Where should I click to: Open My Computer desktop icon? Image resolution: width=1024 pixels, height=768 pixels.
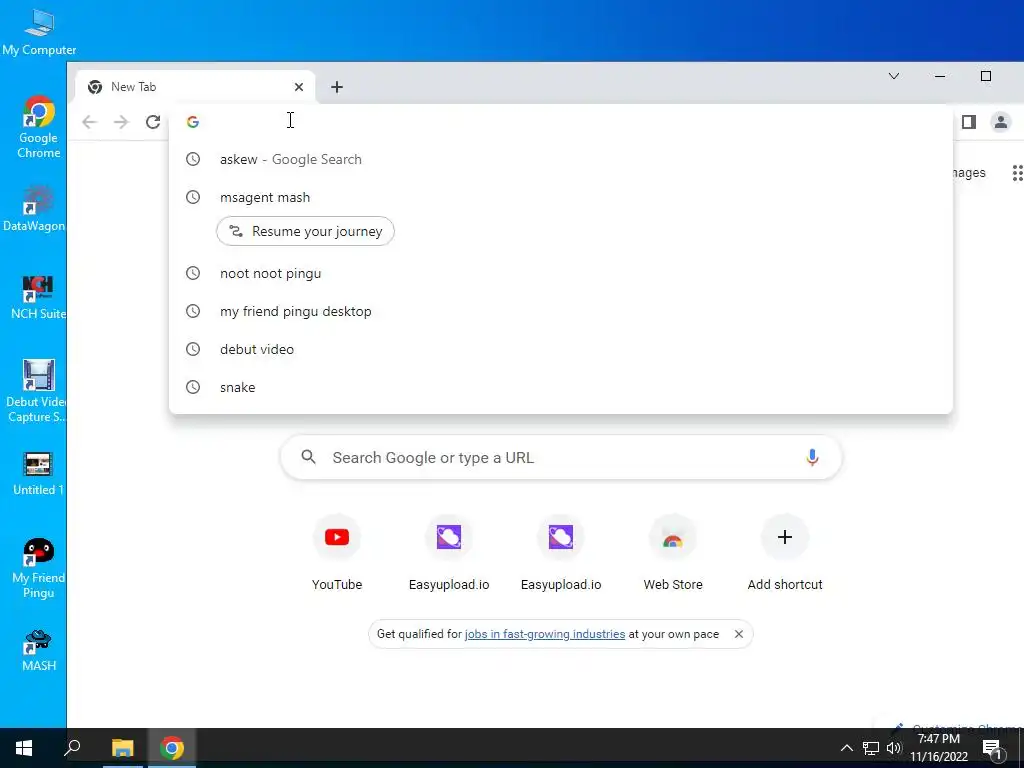click(x=39, y=33)
